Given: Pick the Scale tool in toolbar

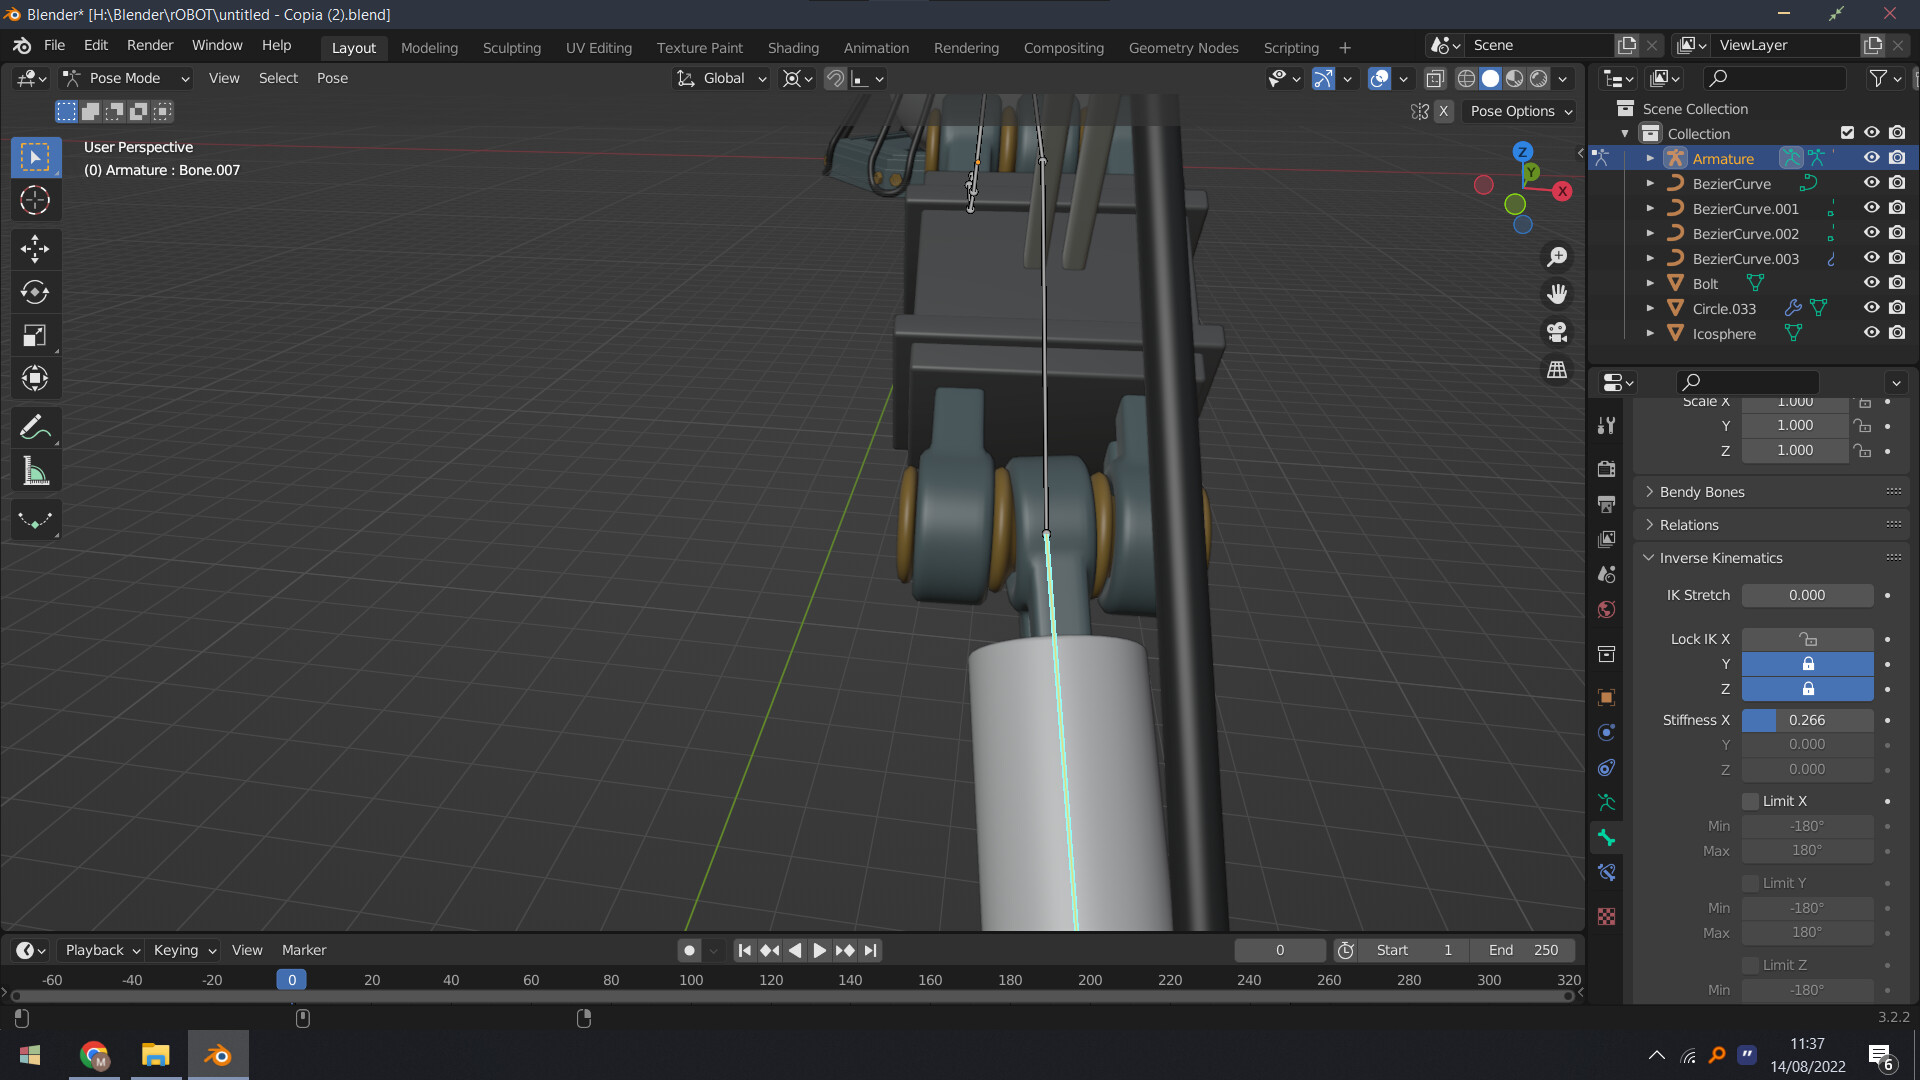Looking at the screenshot, I should [35, 335].
